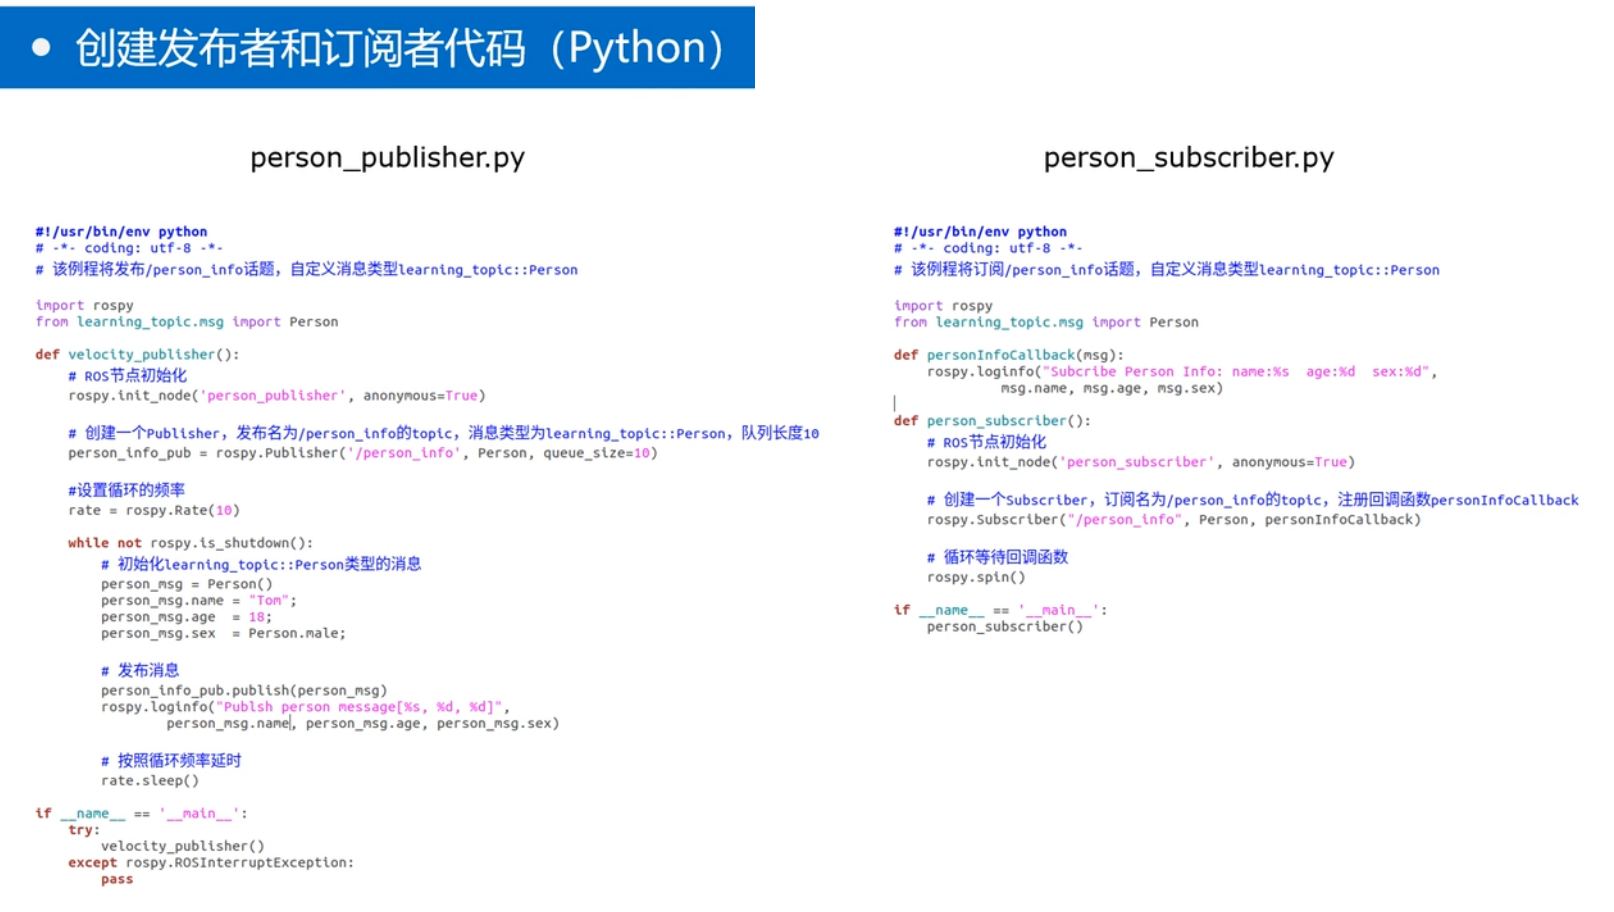Viewport: 1614px width, 912px height.
Task: Click the rospy.Subscriber("/person_info") line
Action: 1174,520
